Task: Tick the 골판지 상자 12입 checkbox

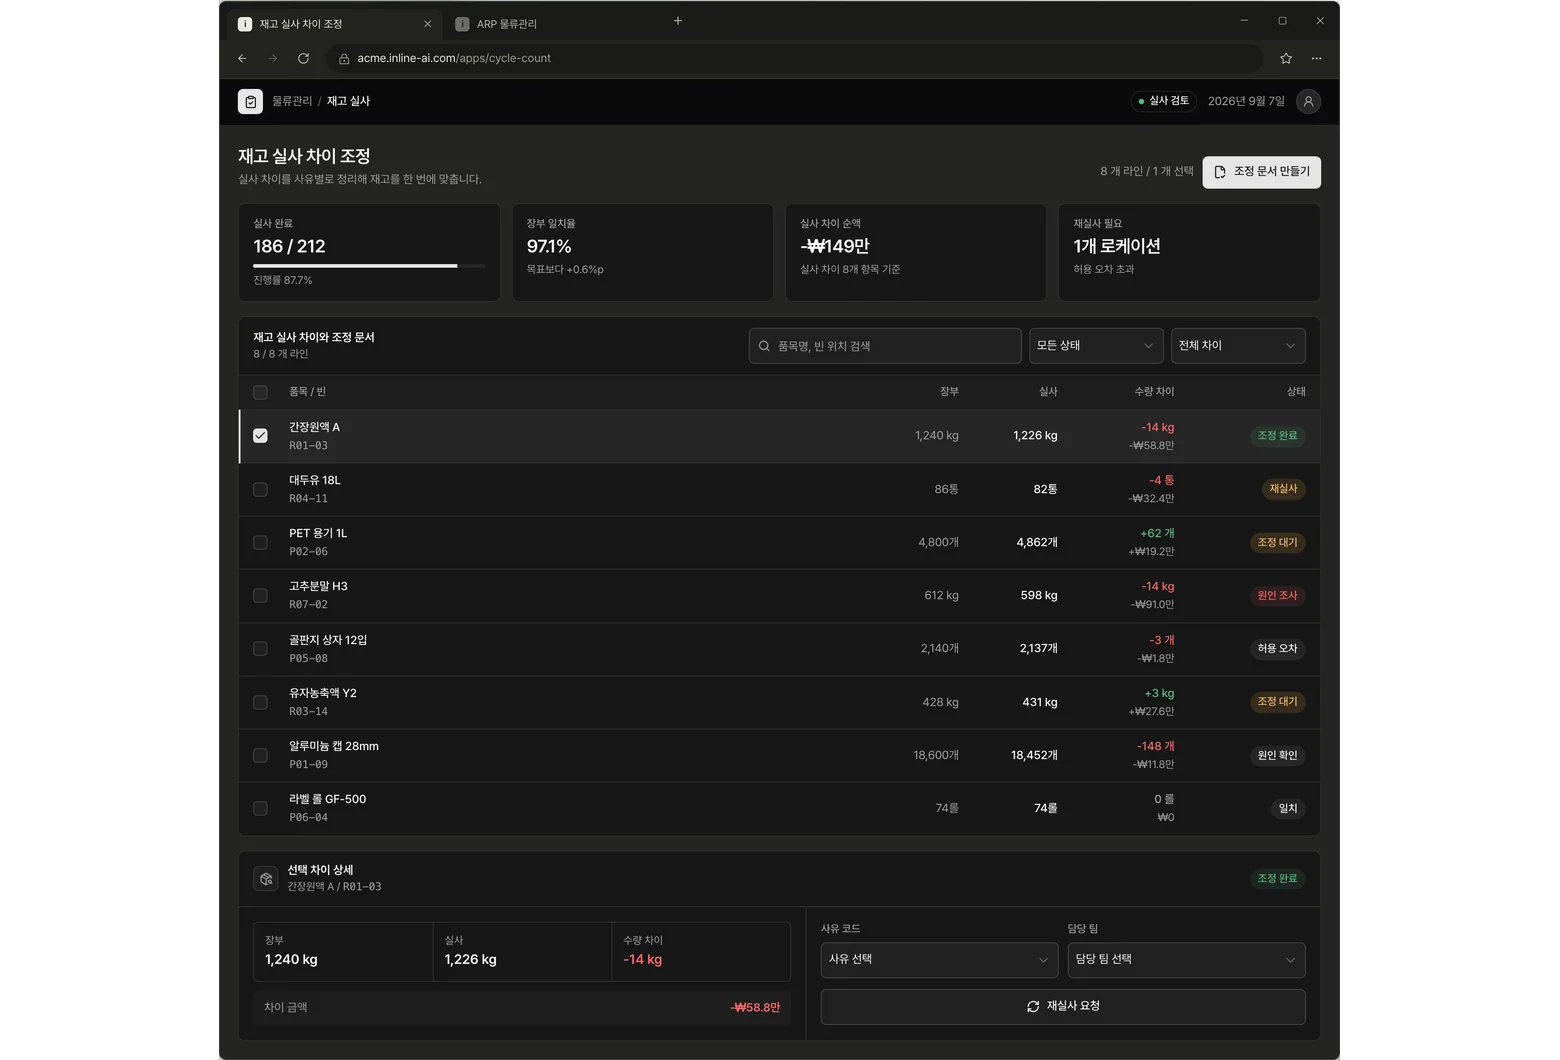Action: pyautogui.click(x=260, y=648)
